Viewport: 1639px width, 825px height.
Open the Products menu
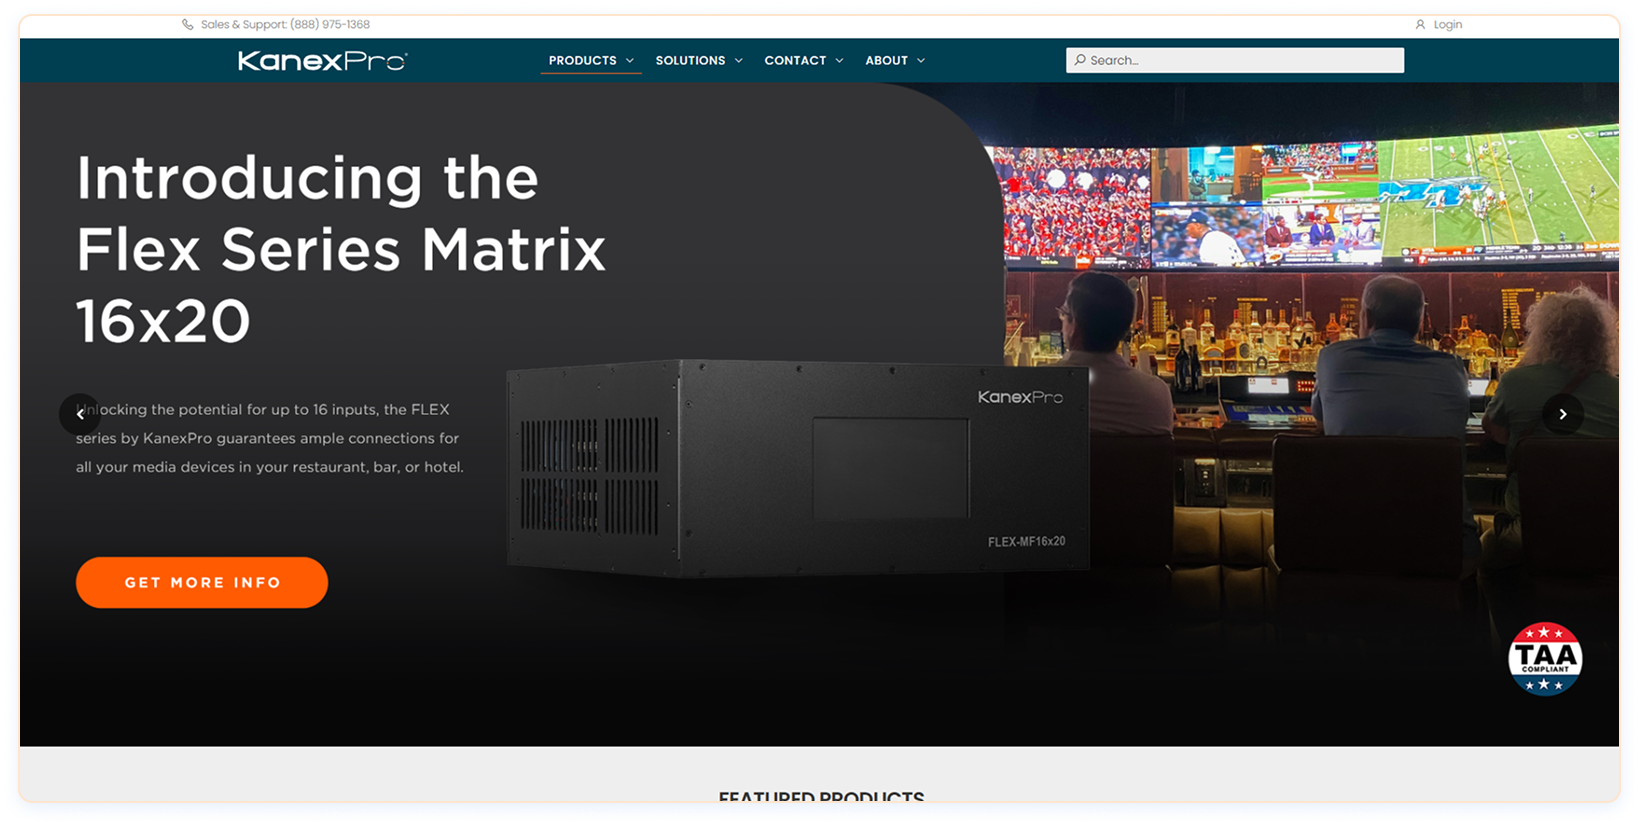pos(582,61)
